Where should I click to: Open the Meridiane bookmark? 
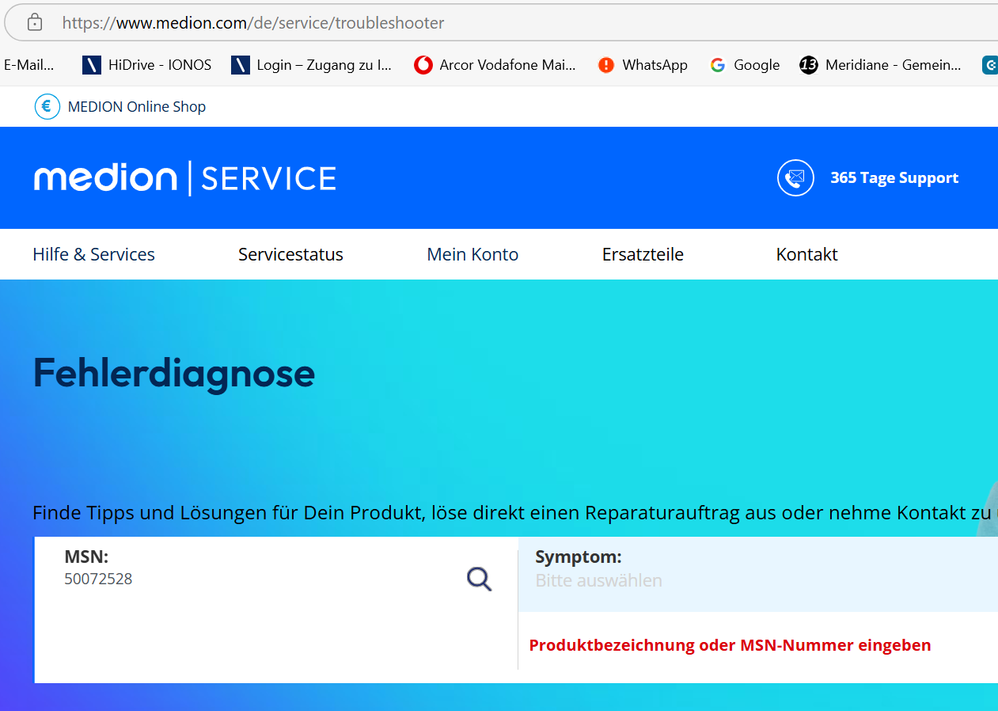tap(880, 65)
